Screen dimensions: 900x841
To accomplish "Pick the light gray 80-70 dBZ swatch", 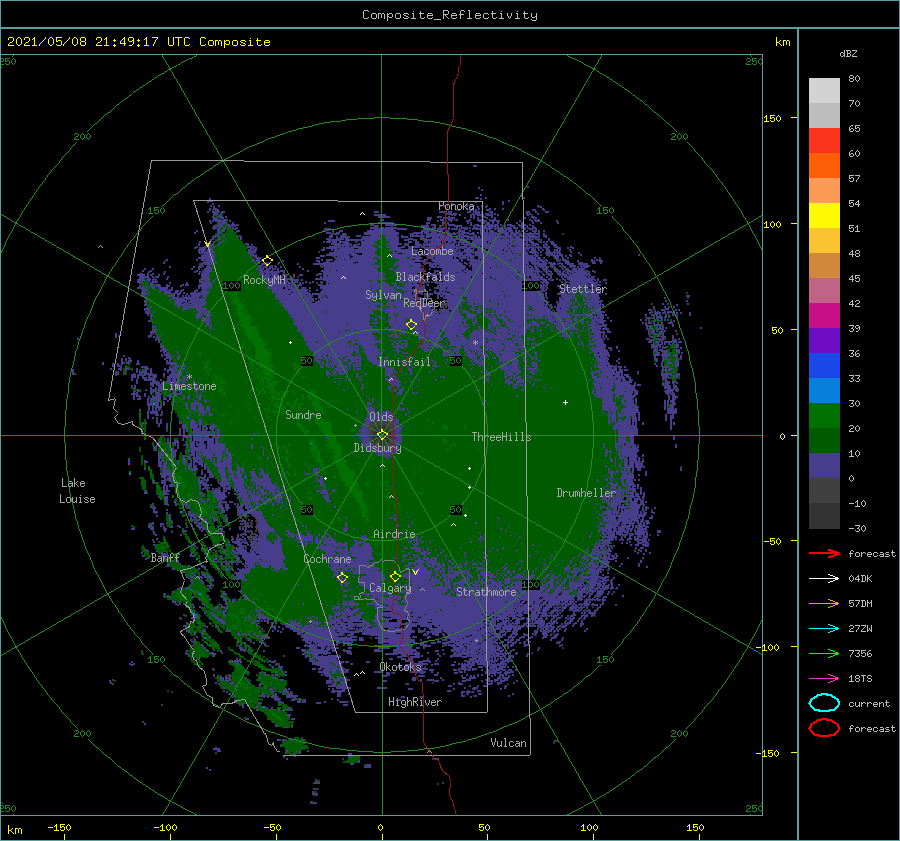I will 824,91.
